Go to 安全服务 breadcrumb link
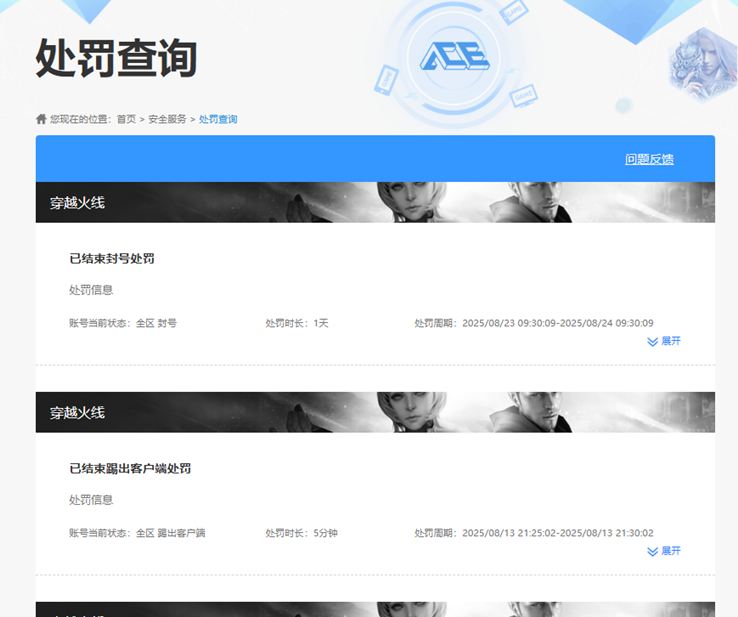The width and height of the screenshot is (738, 617). [x=167, y=119]
